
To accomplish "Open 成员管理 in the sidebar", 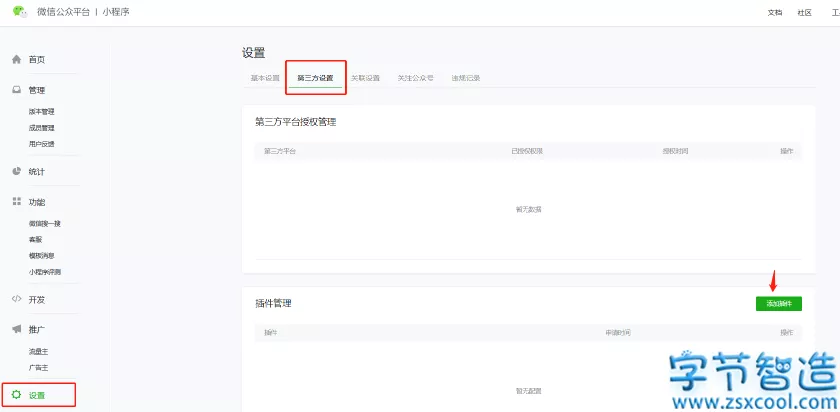I will click(x=42, y=128).
